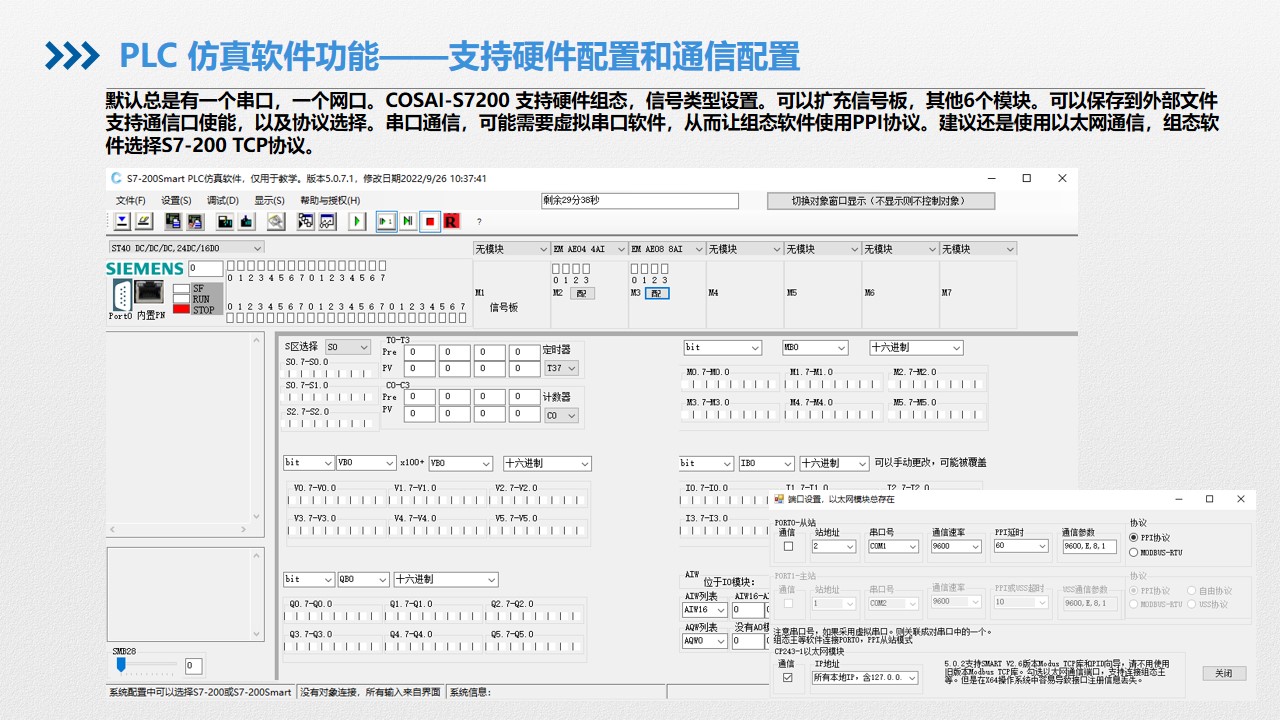Screen dimensions: 1280x720
Task: Click the SMB28 value input field
Action: (x=193, y=665)
